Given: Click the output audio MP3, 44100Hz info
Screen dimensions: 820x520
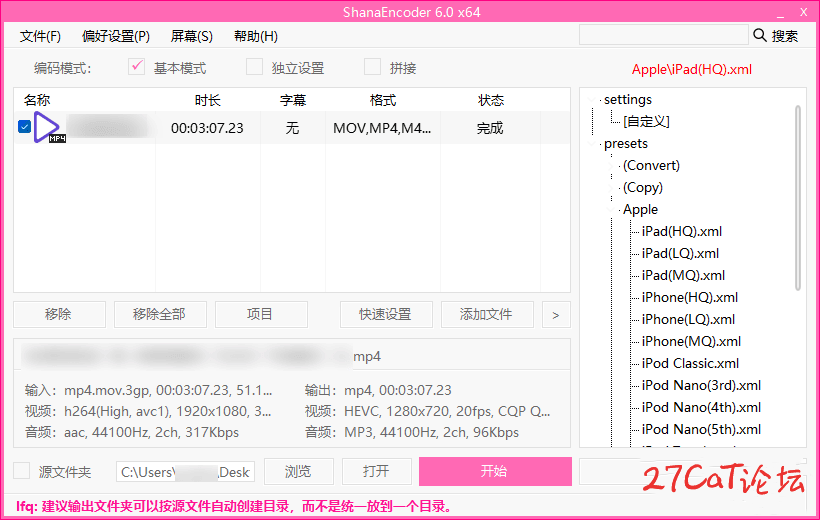Looking at the screenshot, I should point(431,432).
